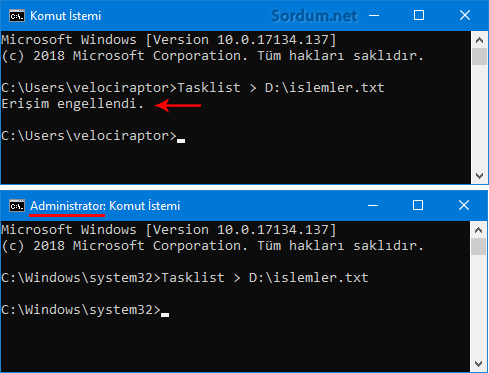The image size is (489, 373).
Task: Minimize the top Komut İstemi window
Action: coord(374,15)
